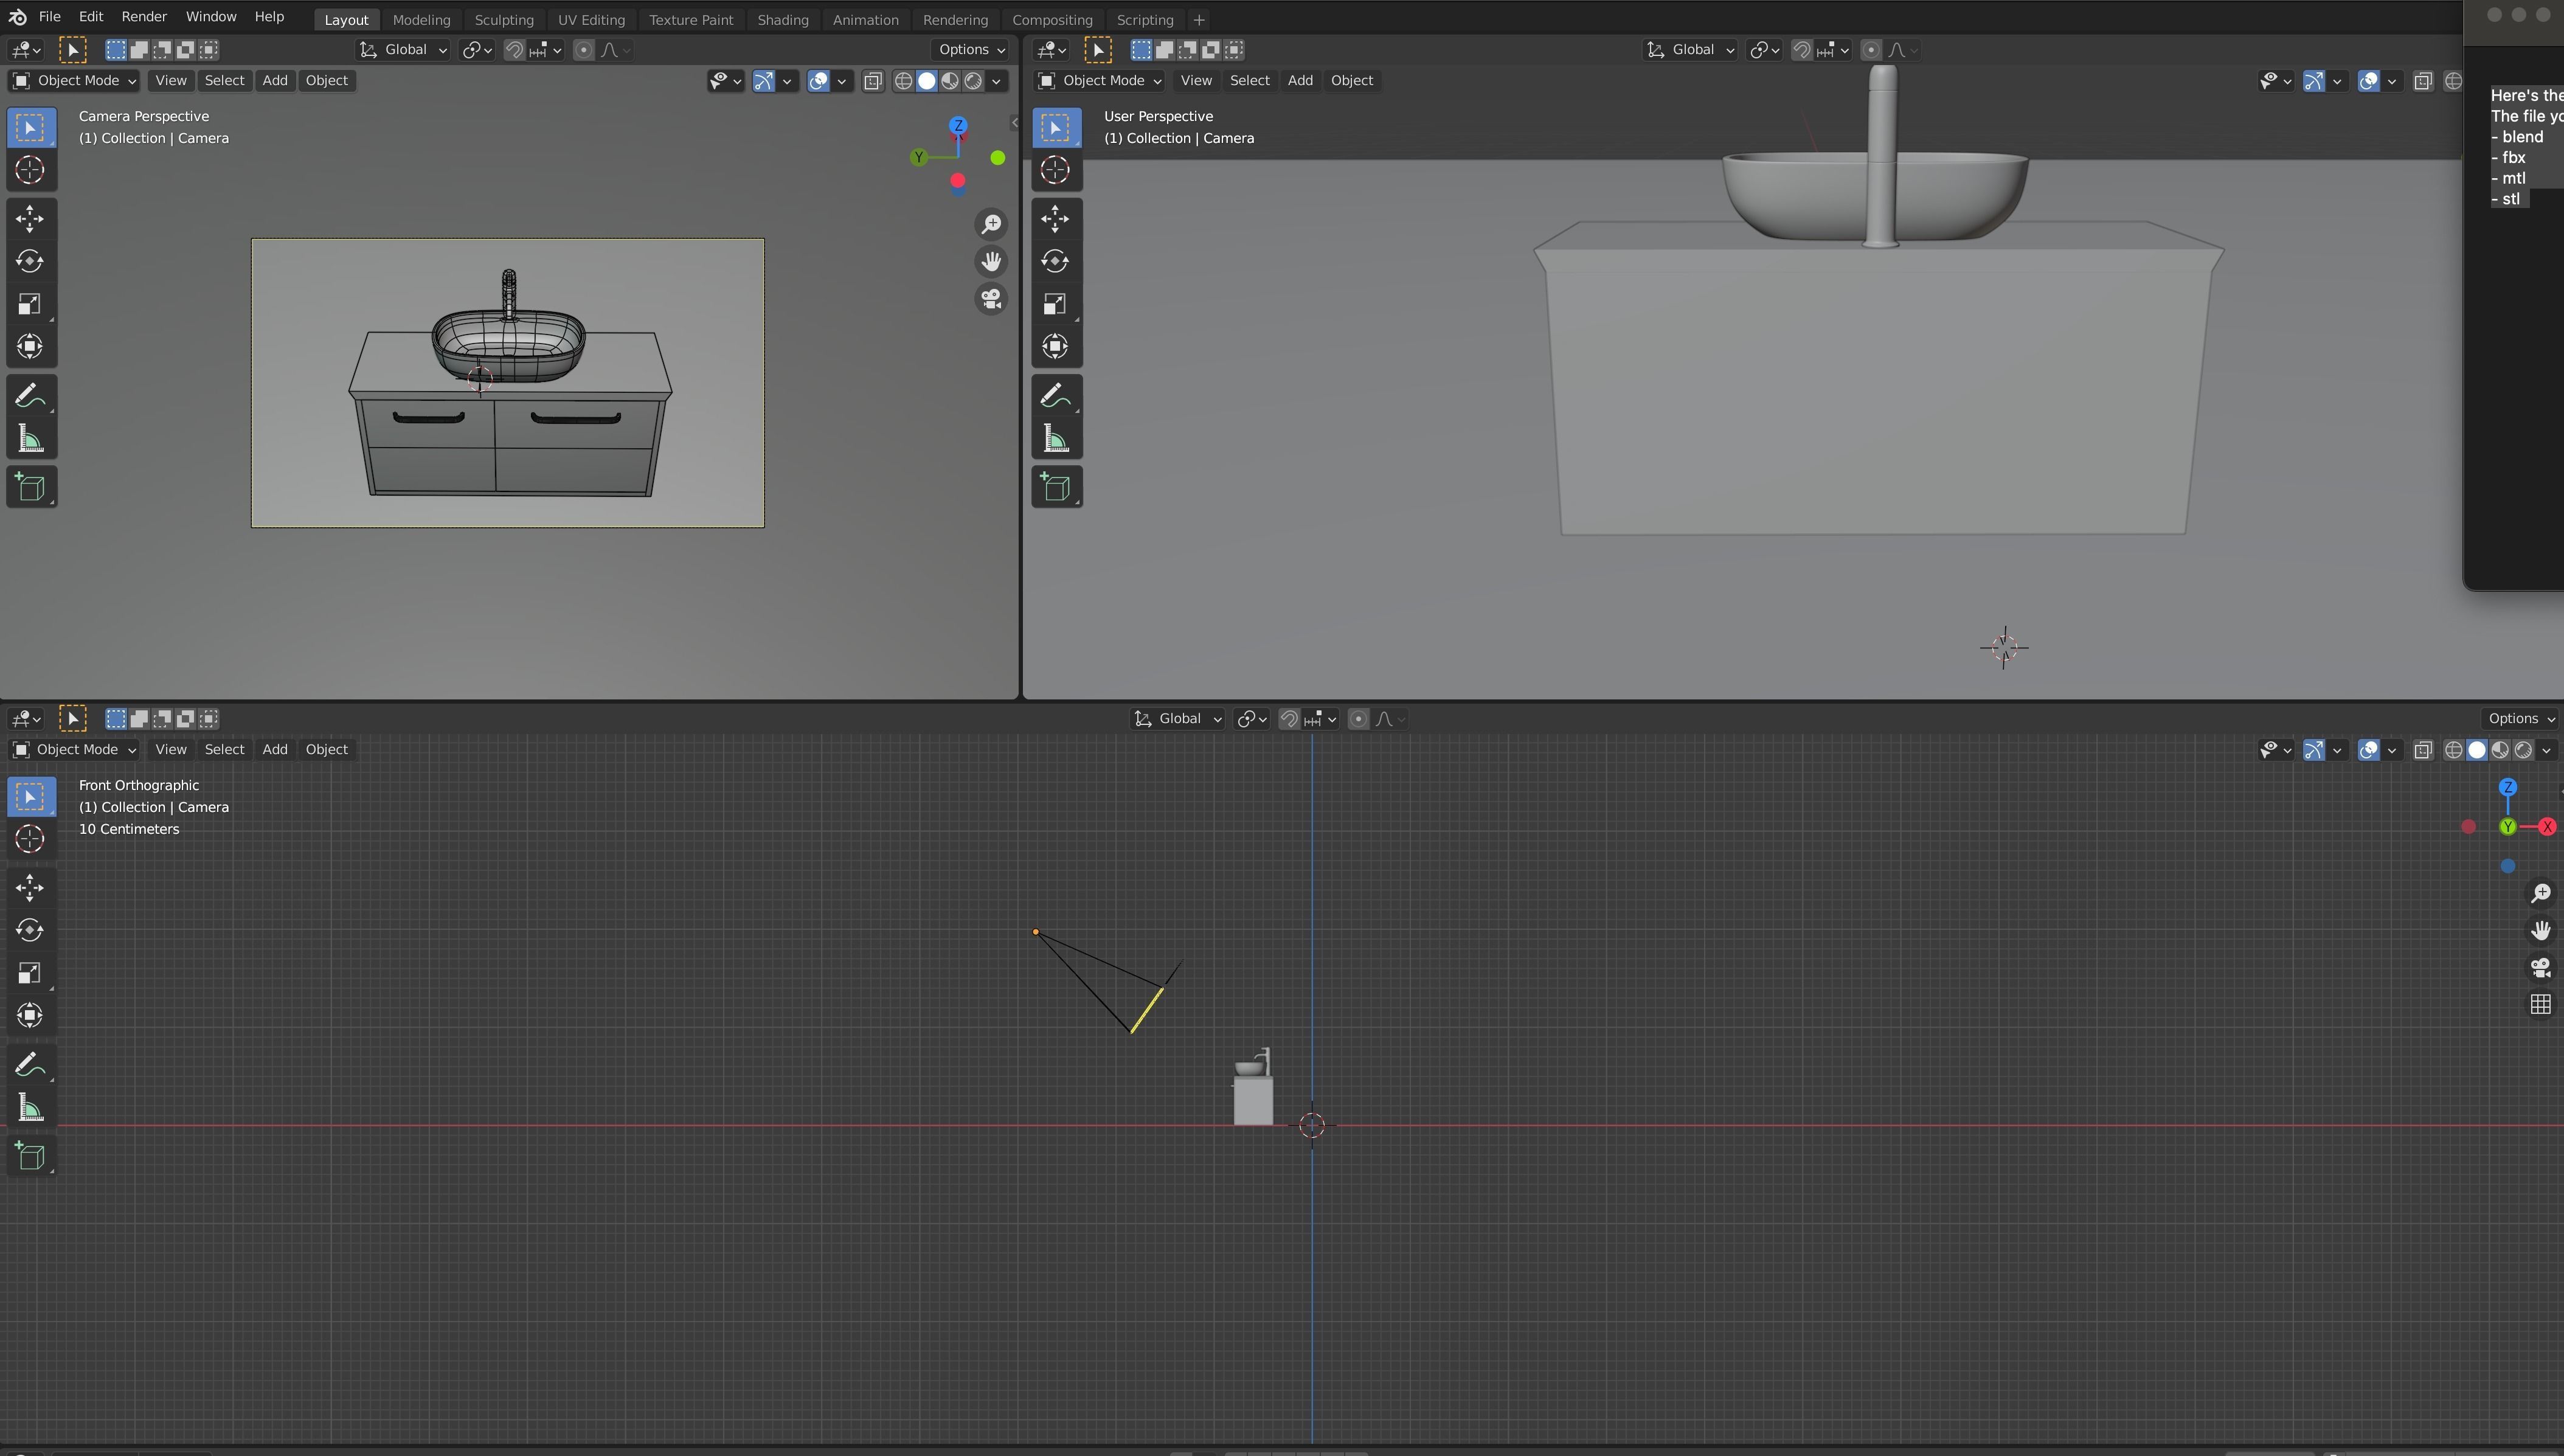
Task: Enable proportional editing in camera viewport header
Action: point(584,50)
